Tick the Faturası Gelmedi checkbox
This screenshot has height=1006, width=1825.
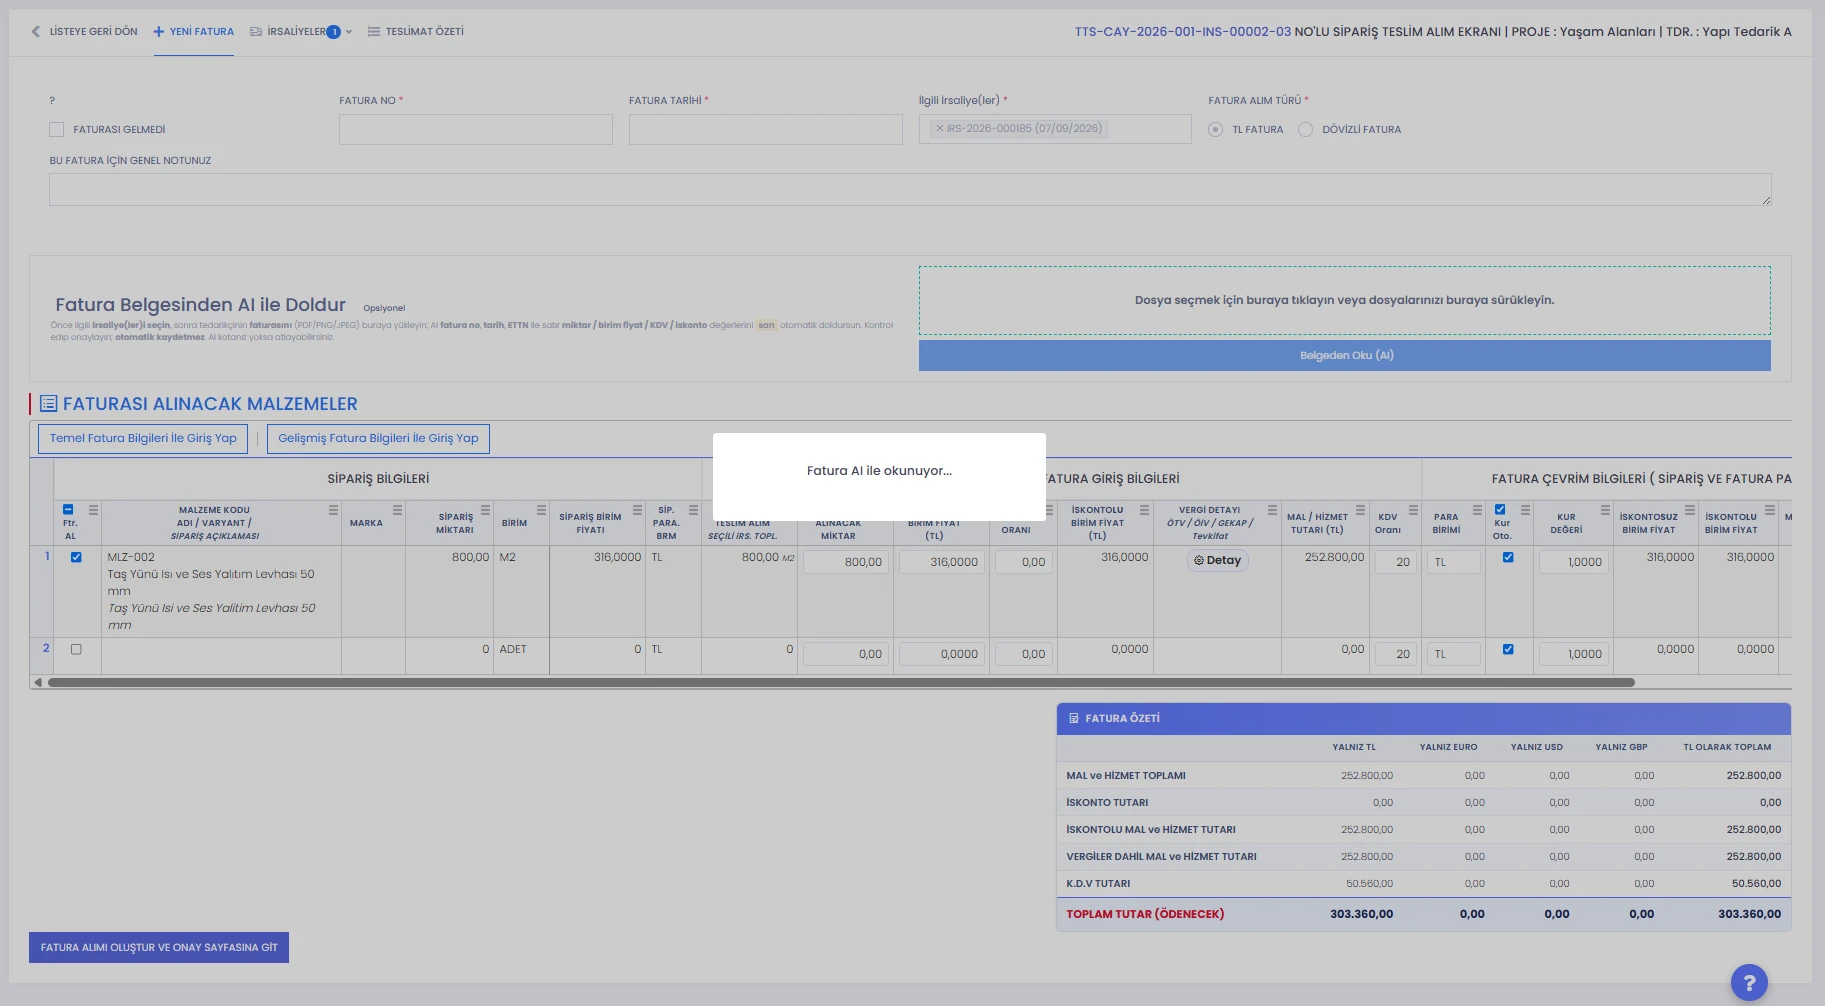click(56, 130)
